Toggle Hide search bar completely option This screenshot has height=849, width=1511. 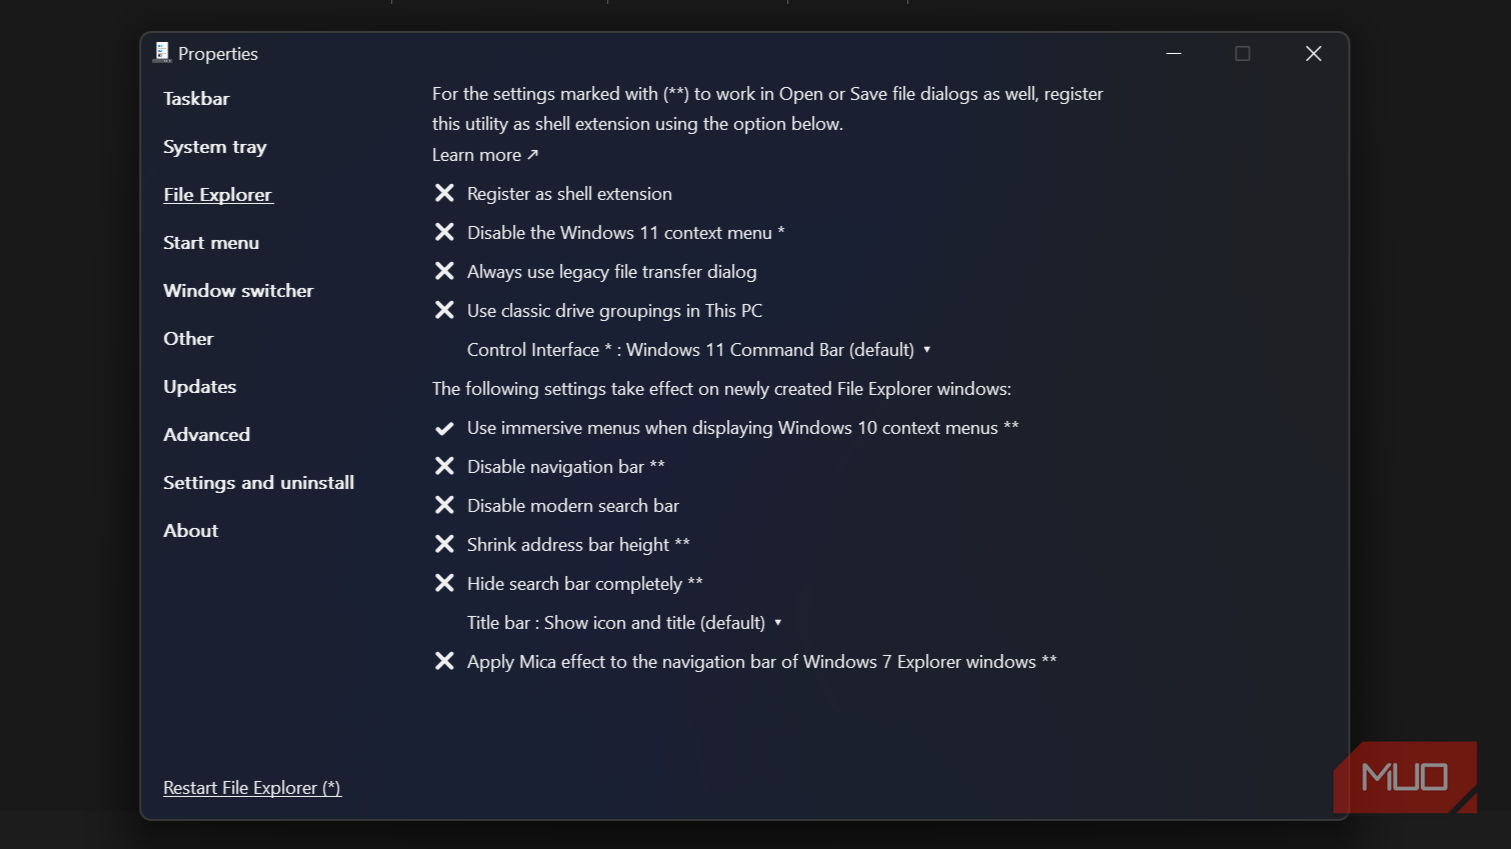584,584
